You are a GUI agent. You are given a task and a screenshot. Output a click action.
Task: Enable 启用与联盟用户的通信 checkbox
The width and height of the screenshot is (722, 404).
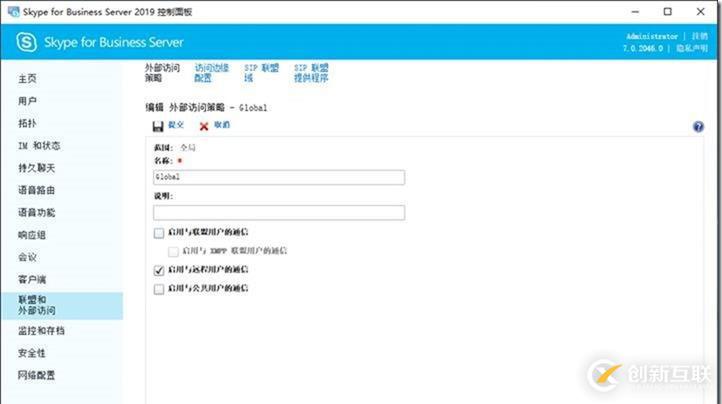point(159,233)
